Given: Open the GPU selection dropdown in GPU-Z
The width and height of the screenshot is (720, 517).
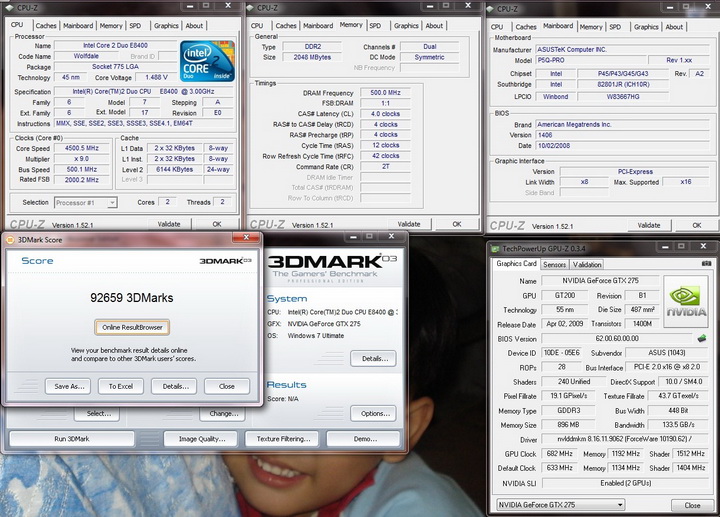Looking at the screenshot, I should pyautogui.click(x=560, y=505).
